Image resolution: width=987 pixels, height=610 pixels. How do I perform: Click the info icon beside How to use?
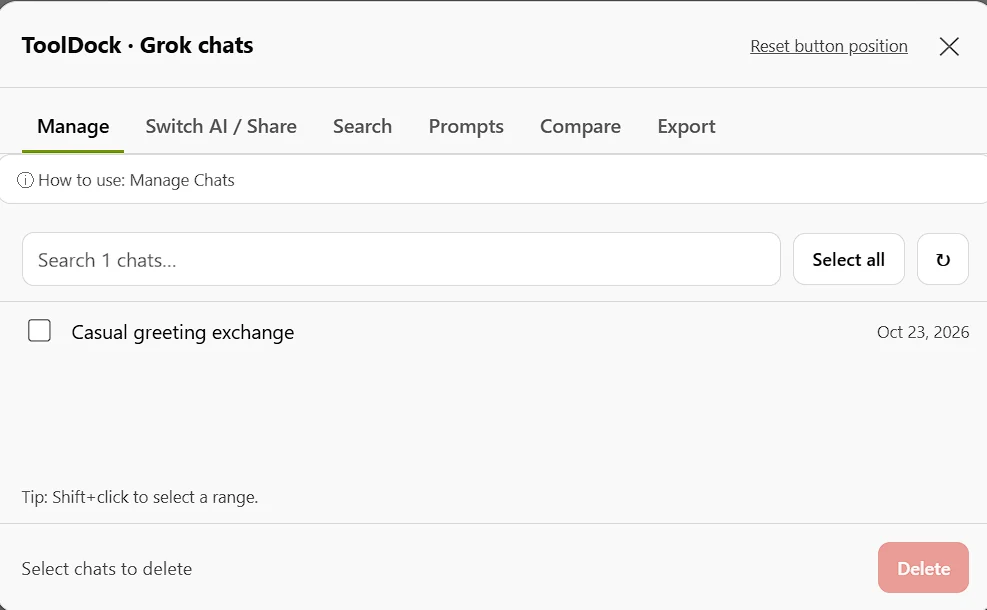coord(25,180)
